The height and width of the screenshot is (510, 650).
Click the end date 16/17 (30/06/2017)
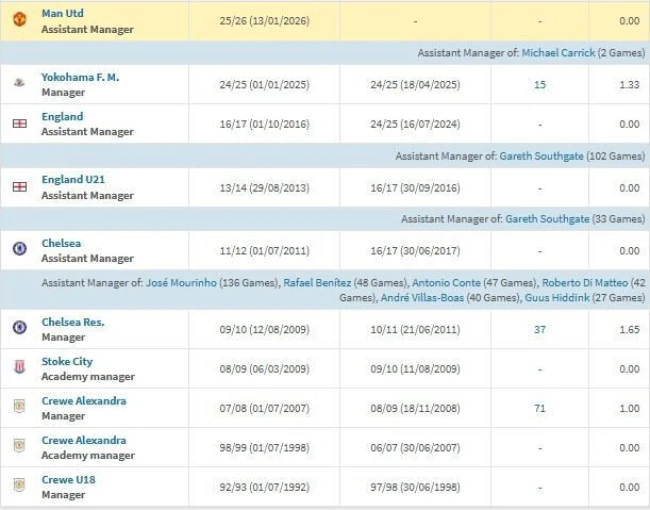coord(415,251)
